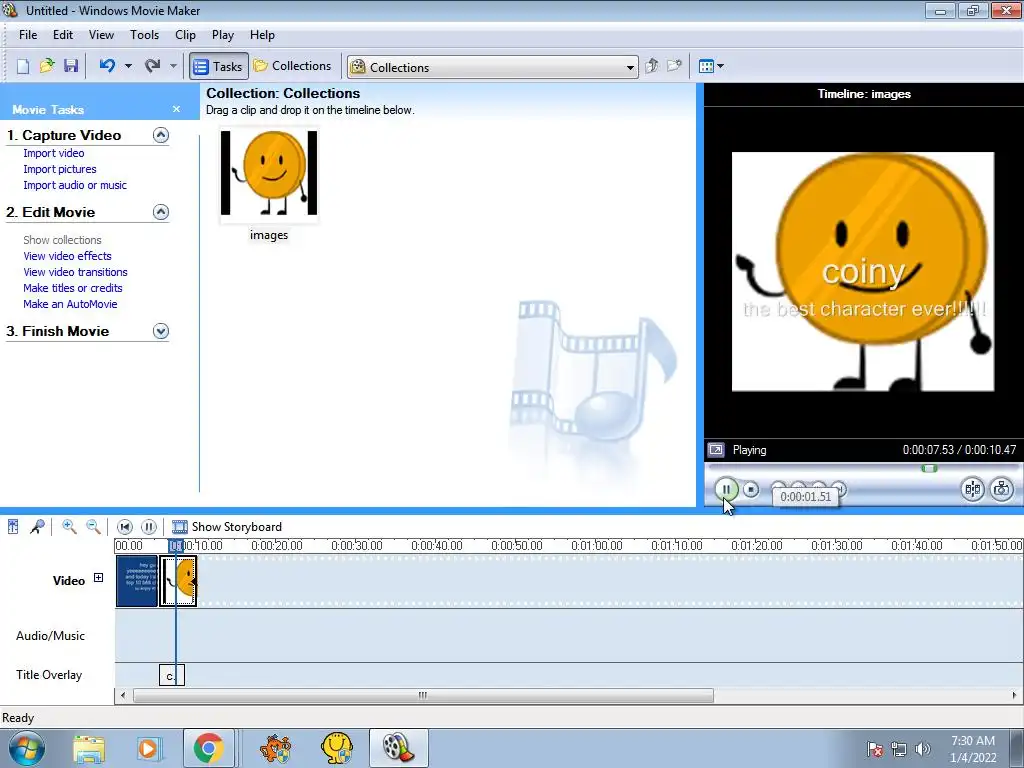Open a project with the folder icon
1024x768 pixels.
46,66
